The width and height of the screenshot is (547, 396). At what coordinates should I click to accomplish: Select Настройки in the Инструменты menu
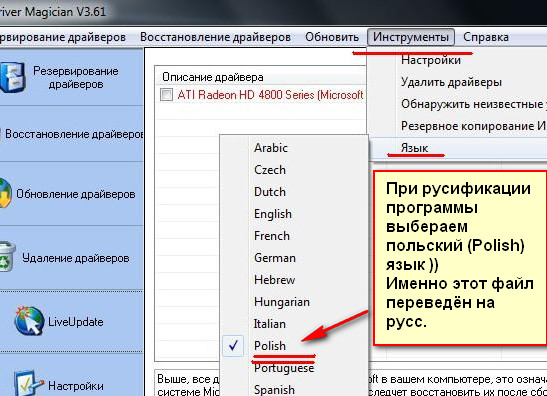click(431, 60)
